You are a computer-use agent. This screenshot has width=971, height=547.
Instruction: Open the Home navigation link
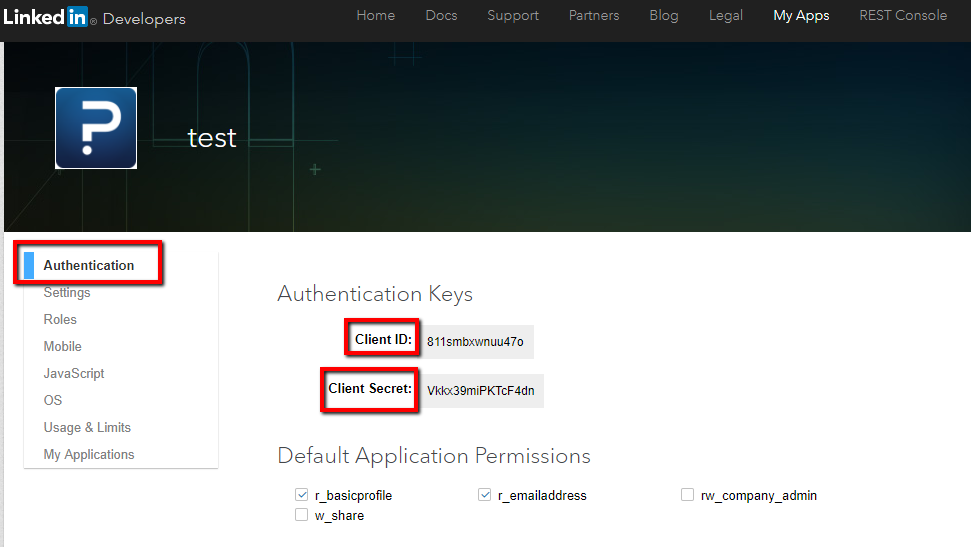(376, 16)
